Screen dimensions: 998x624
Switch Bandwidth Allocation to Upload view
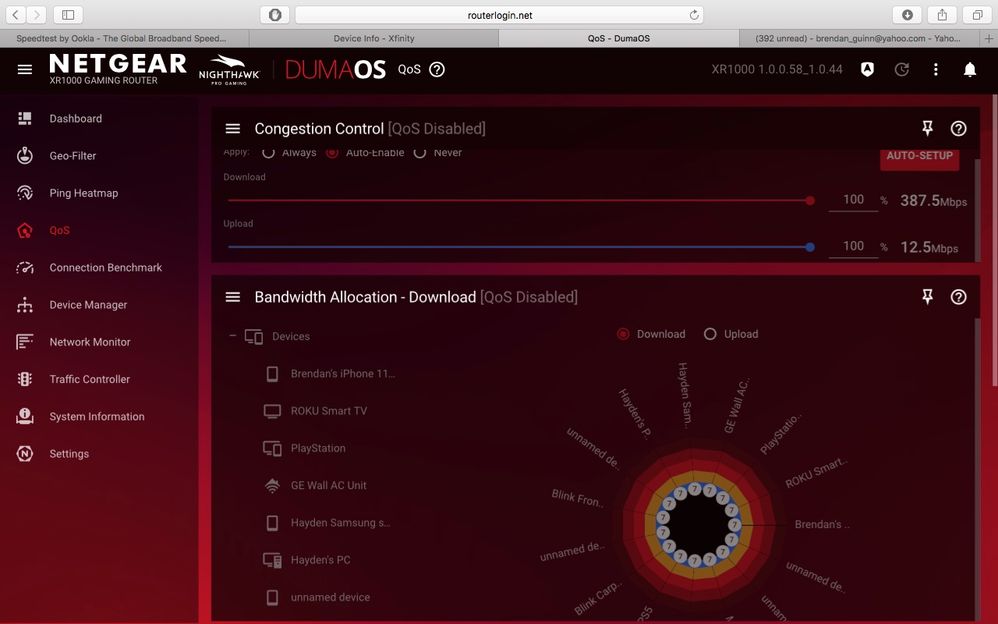709,334
